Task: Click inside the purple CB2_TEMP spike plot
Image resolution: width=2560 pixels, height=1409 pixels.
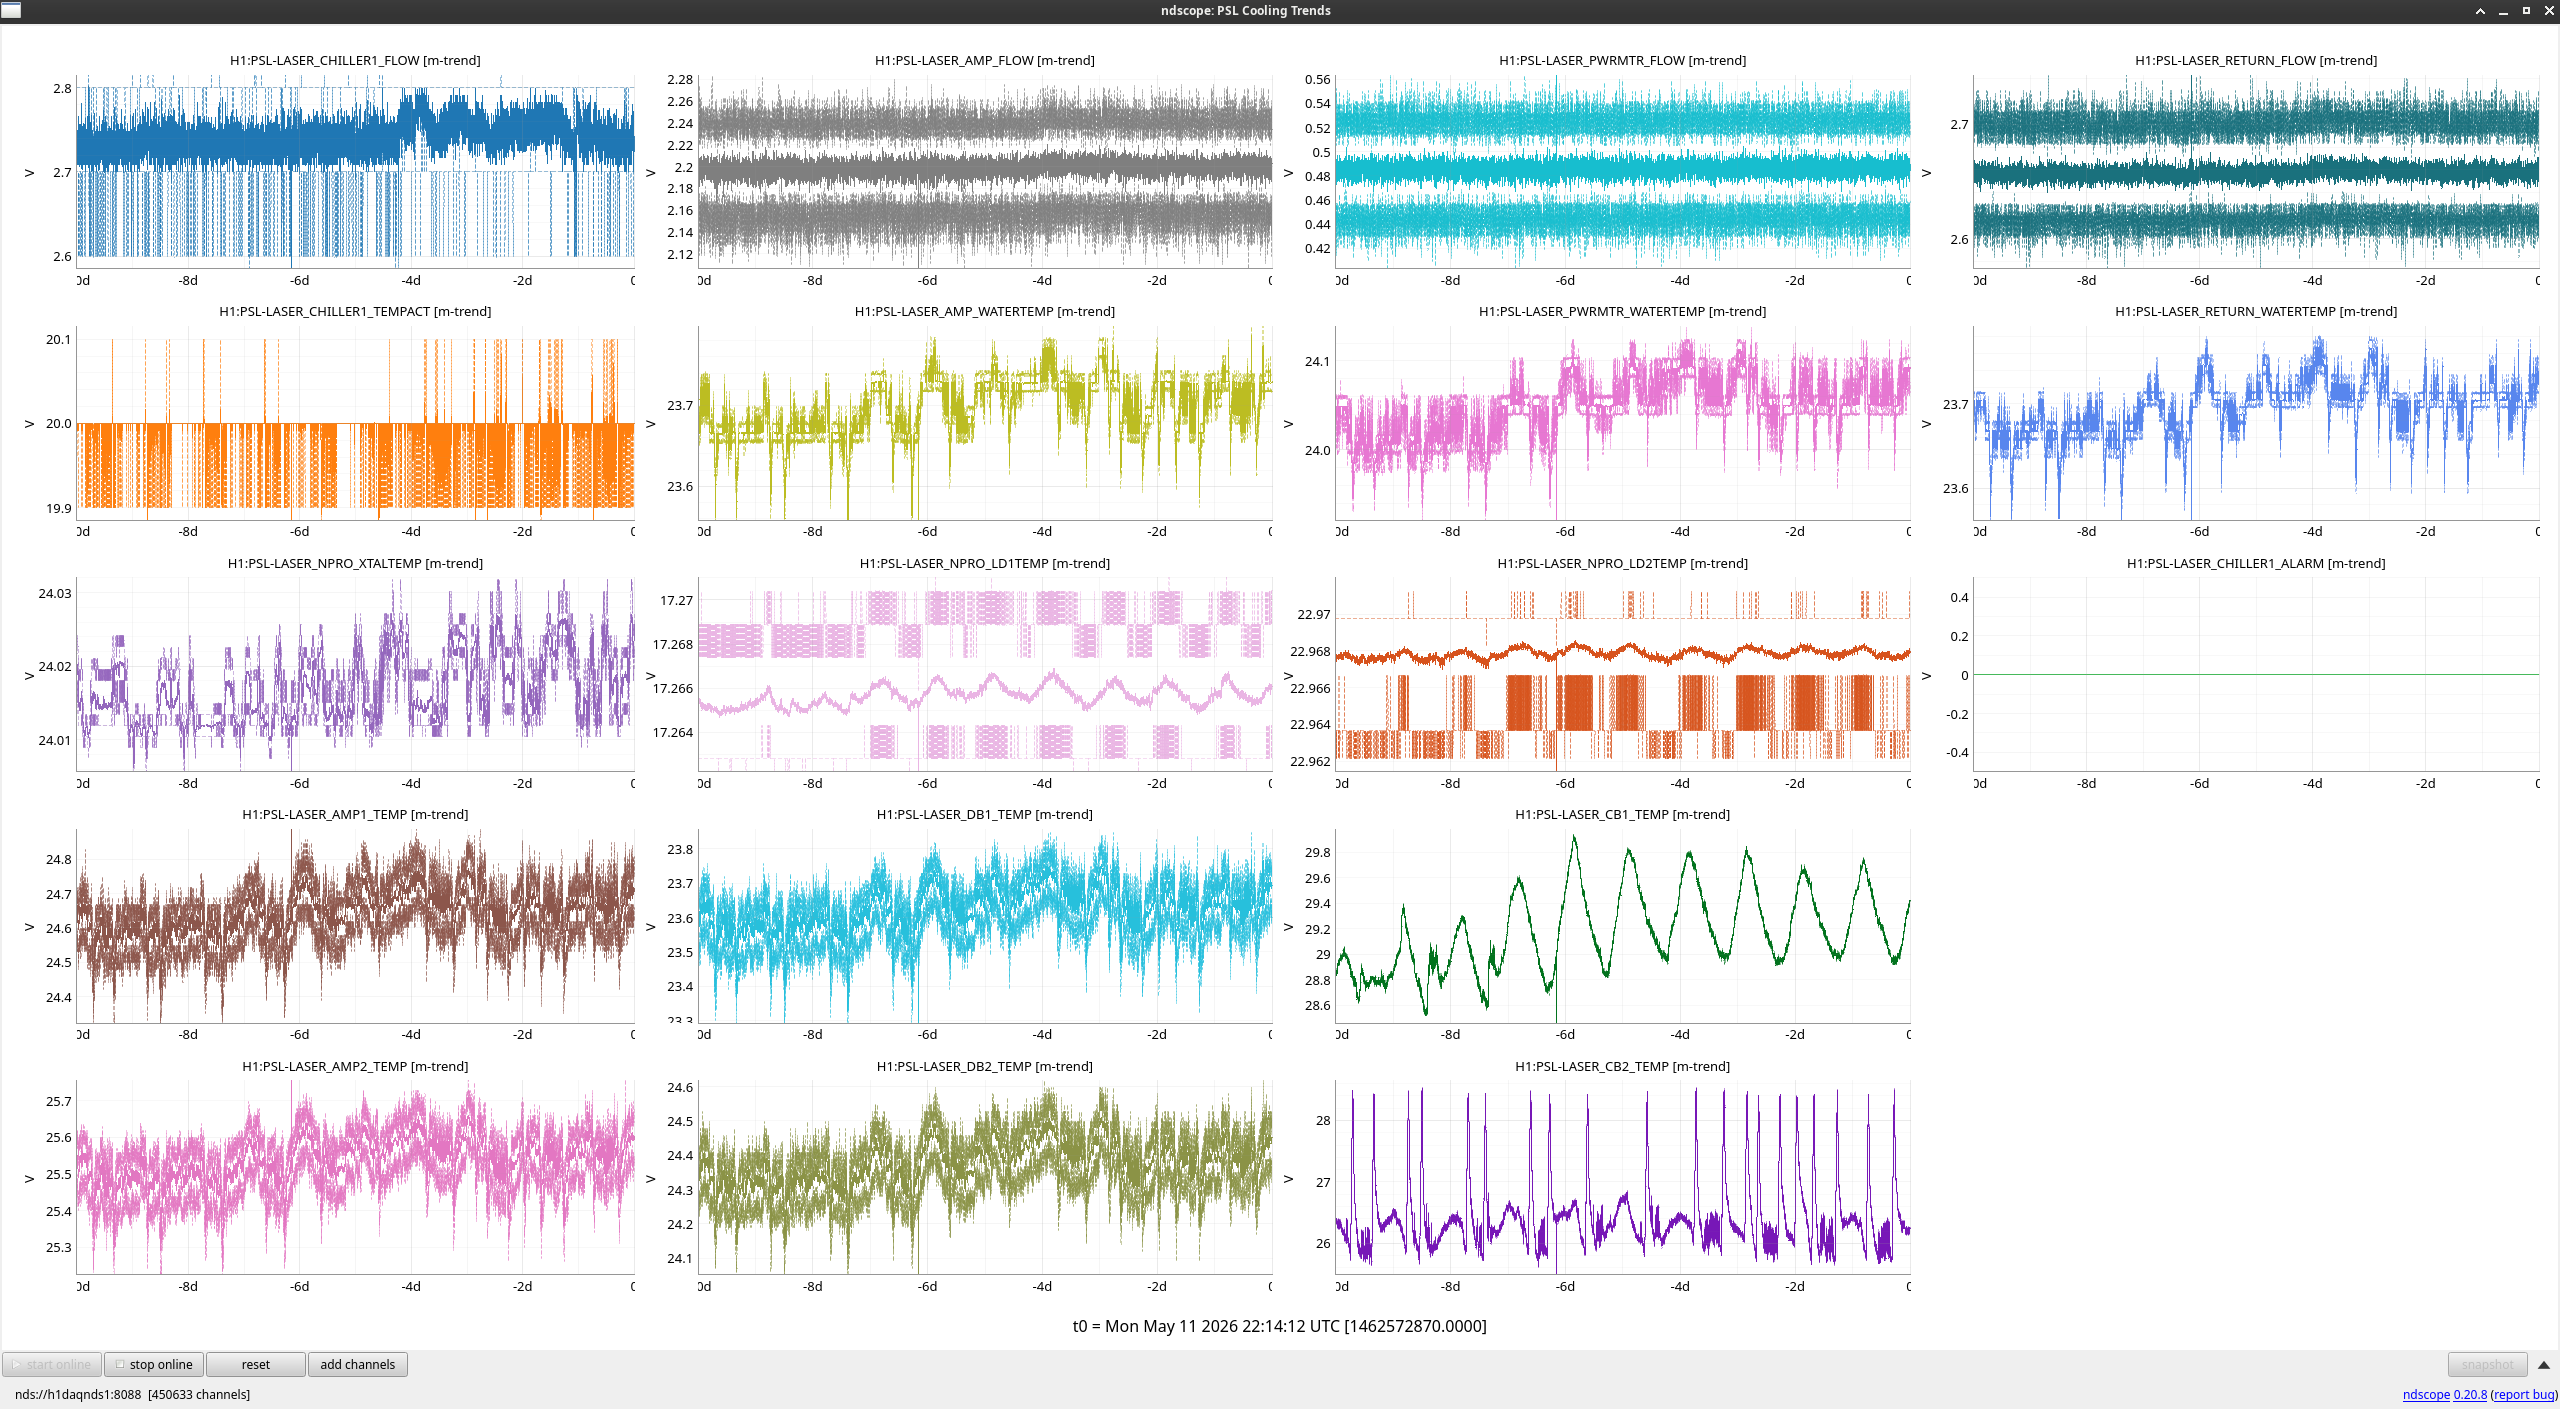Action: (1623, 1177)
